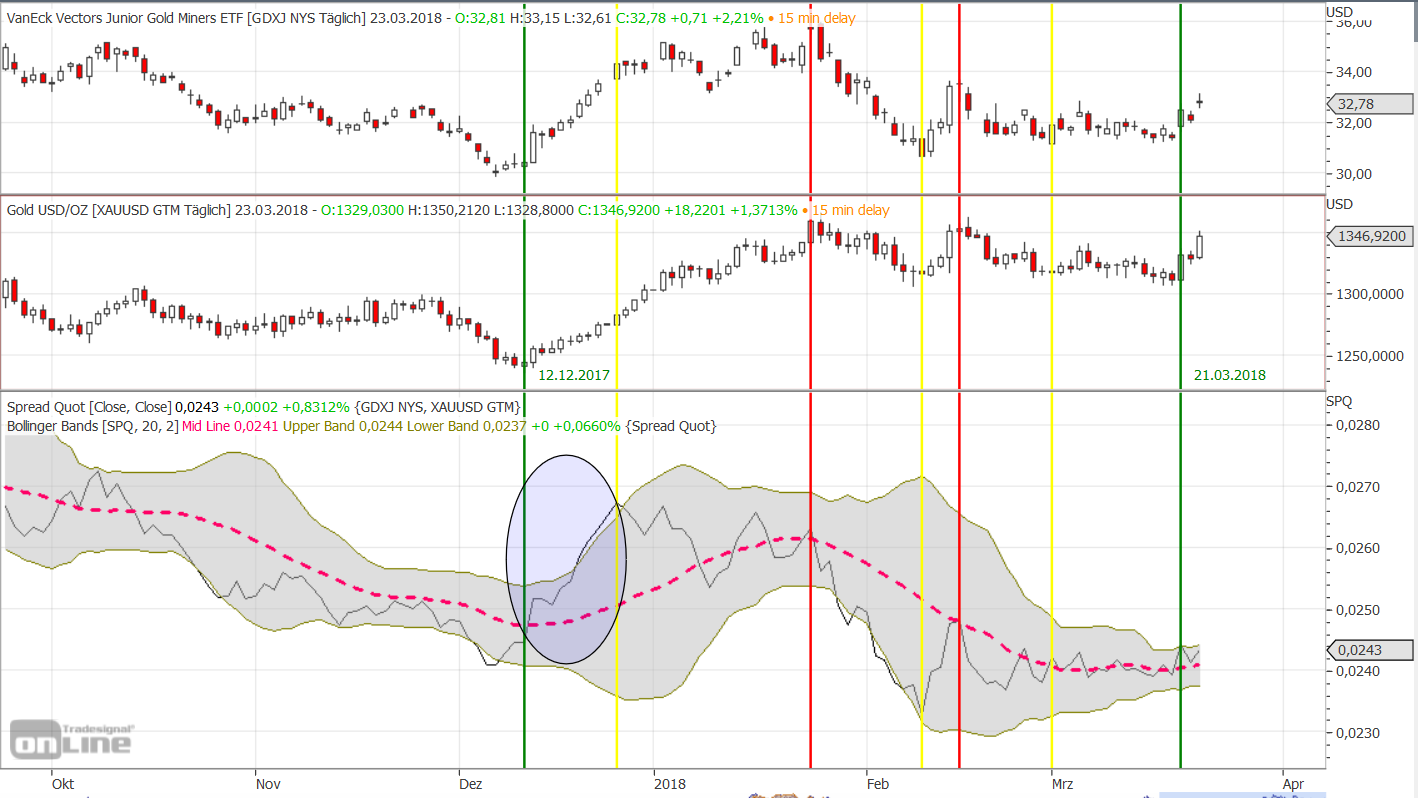1418x798 pixels.
Task: Click the 0,0230 spread axis value
Action: click(1359, 733)
